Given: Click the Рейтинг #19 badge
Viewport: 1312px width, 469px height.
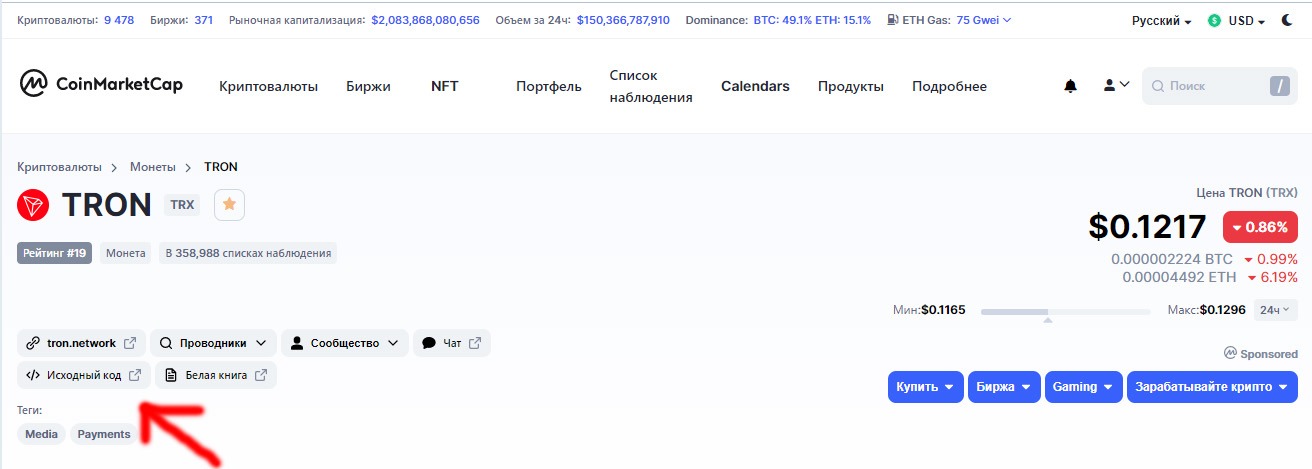Looking at the screenshot, I should tap(56, 253).
